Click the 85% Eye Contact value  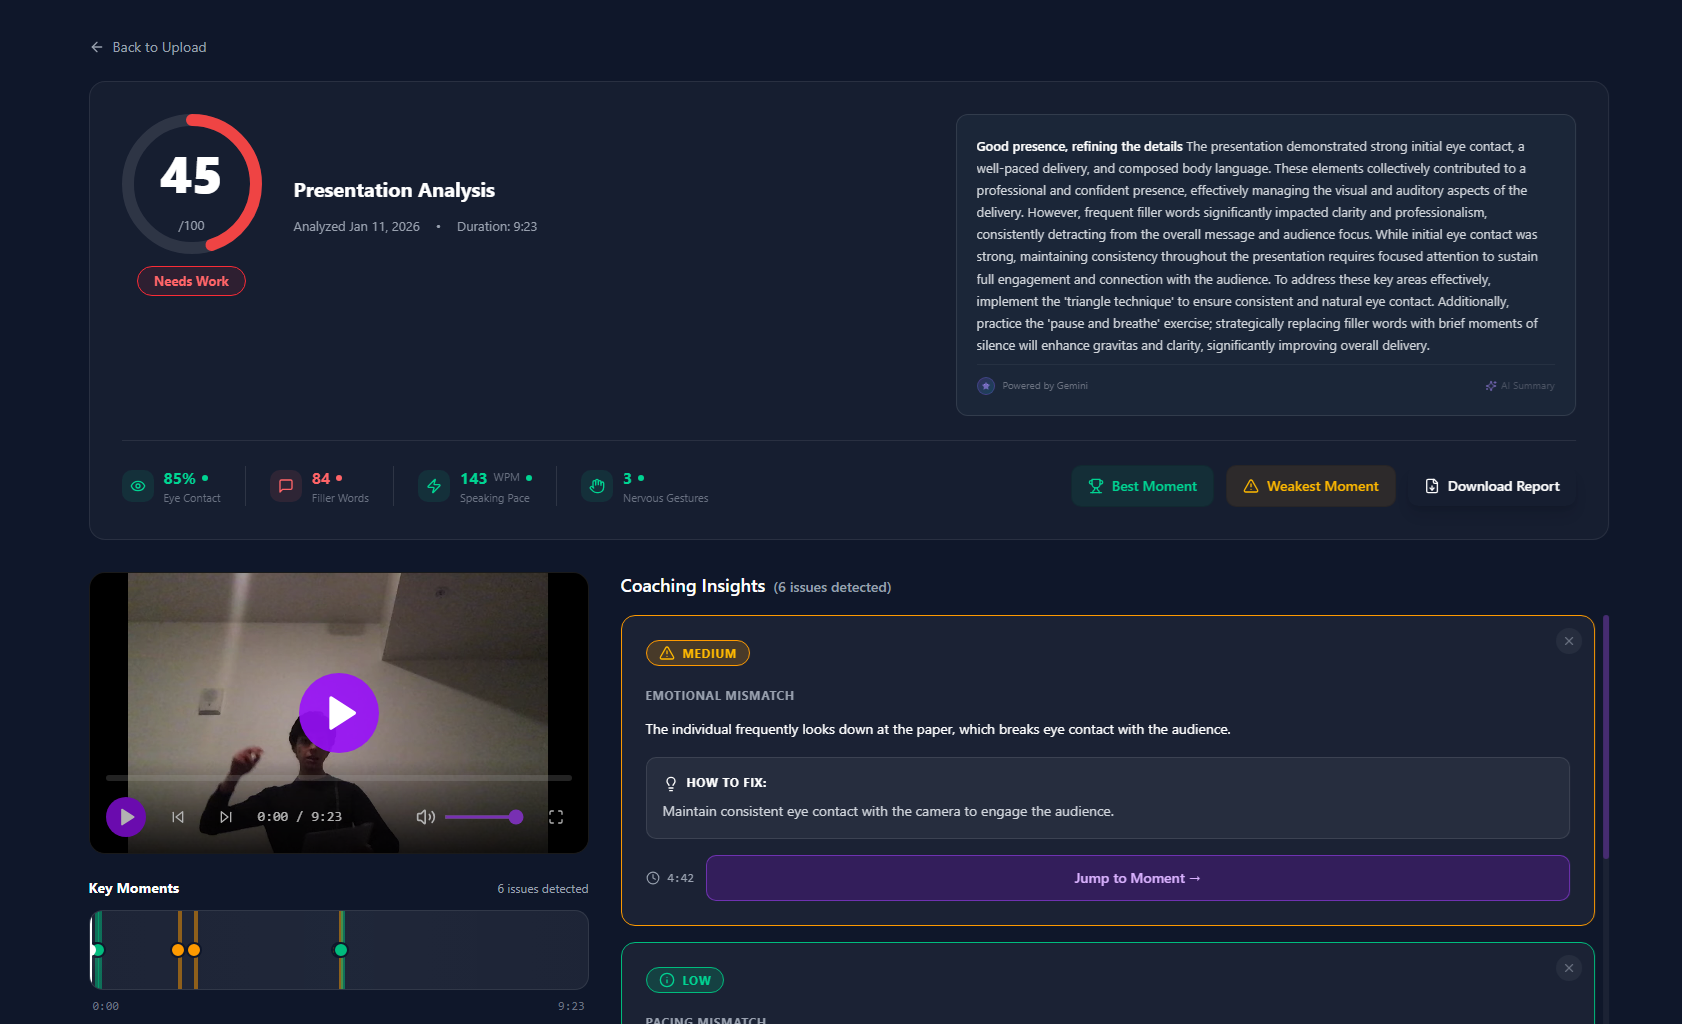pos(180,479)
